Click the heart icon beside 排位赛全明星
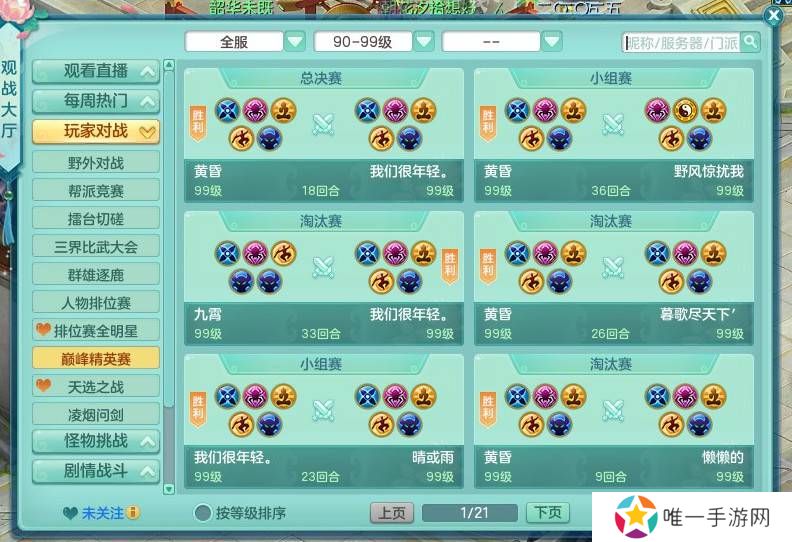The height and width of the screenshot is (542, 792). 44,330
